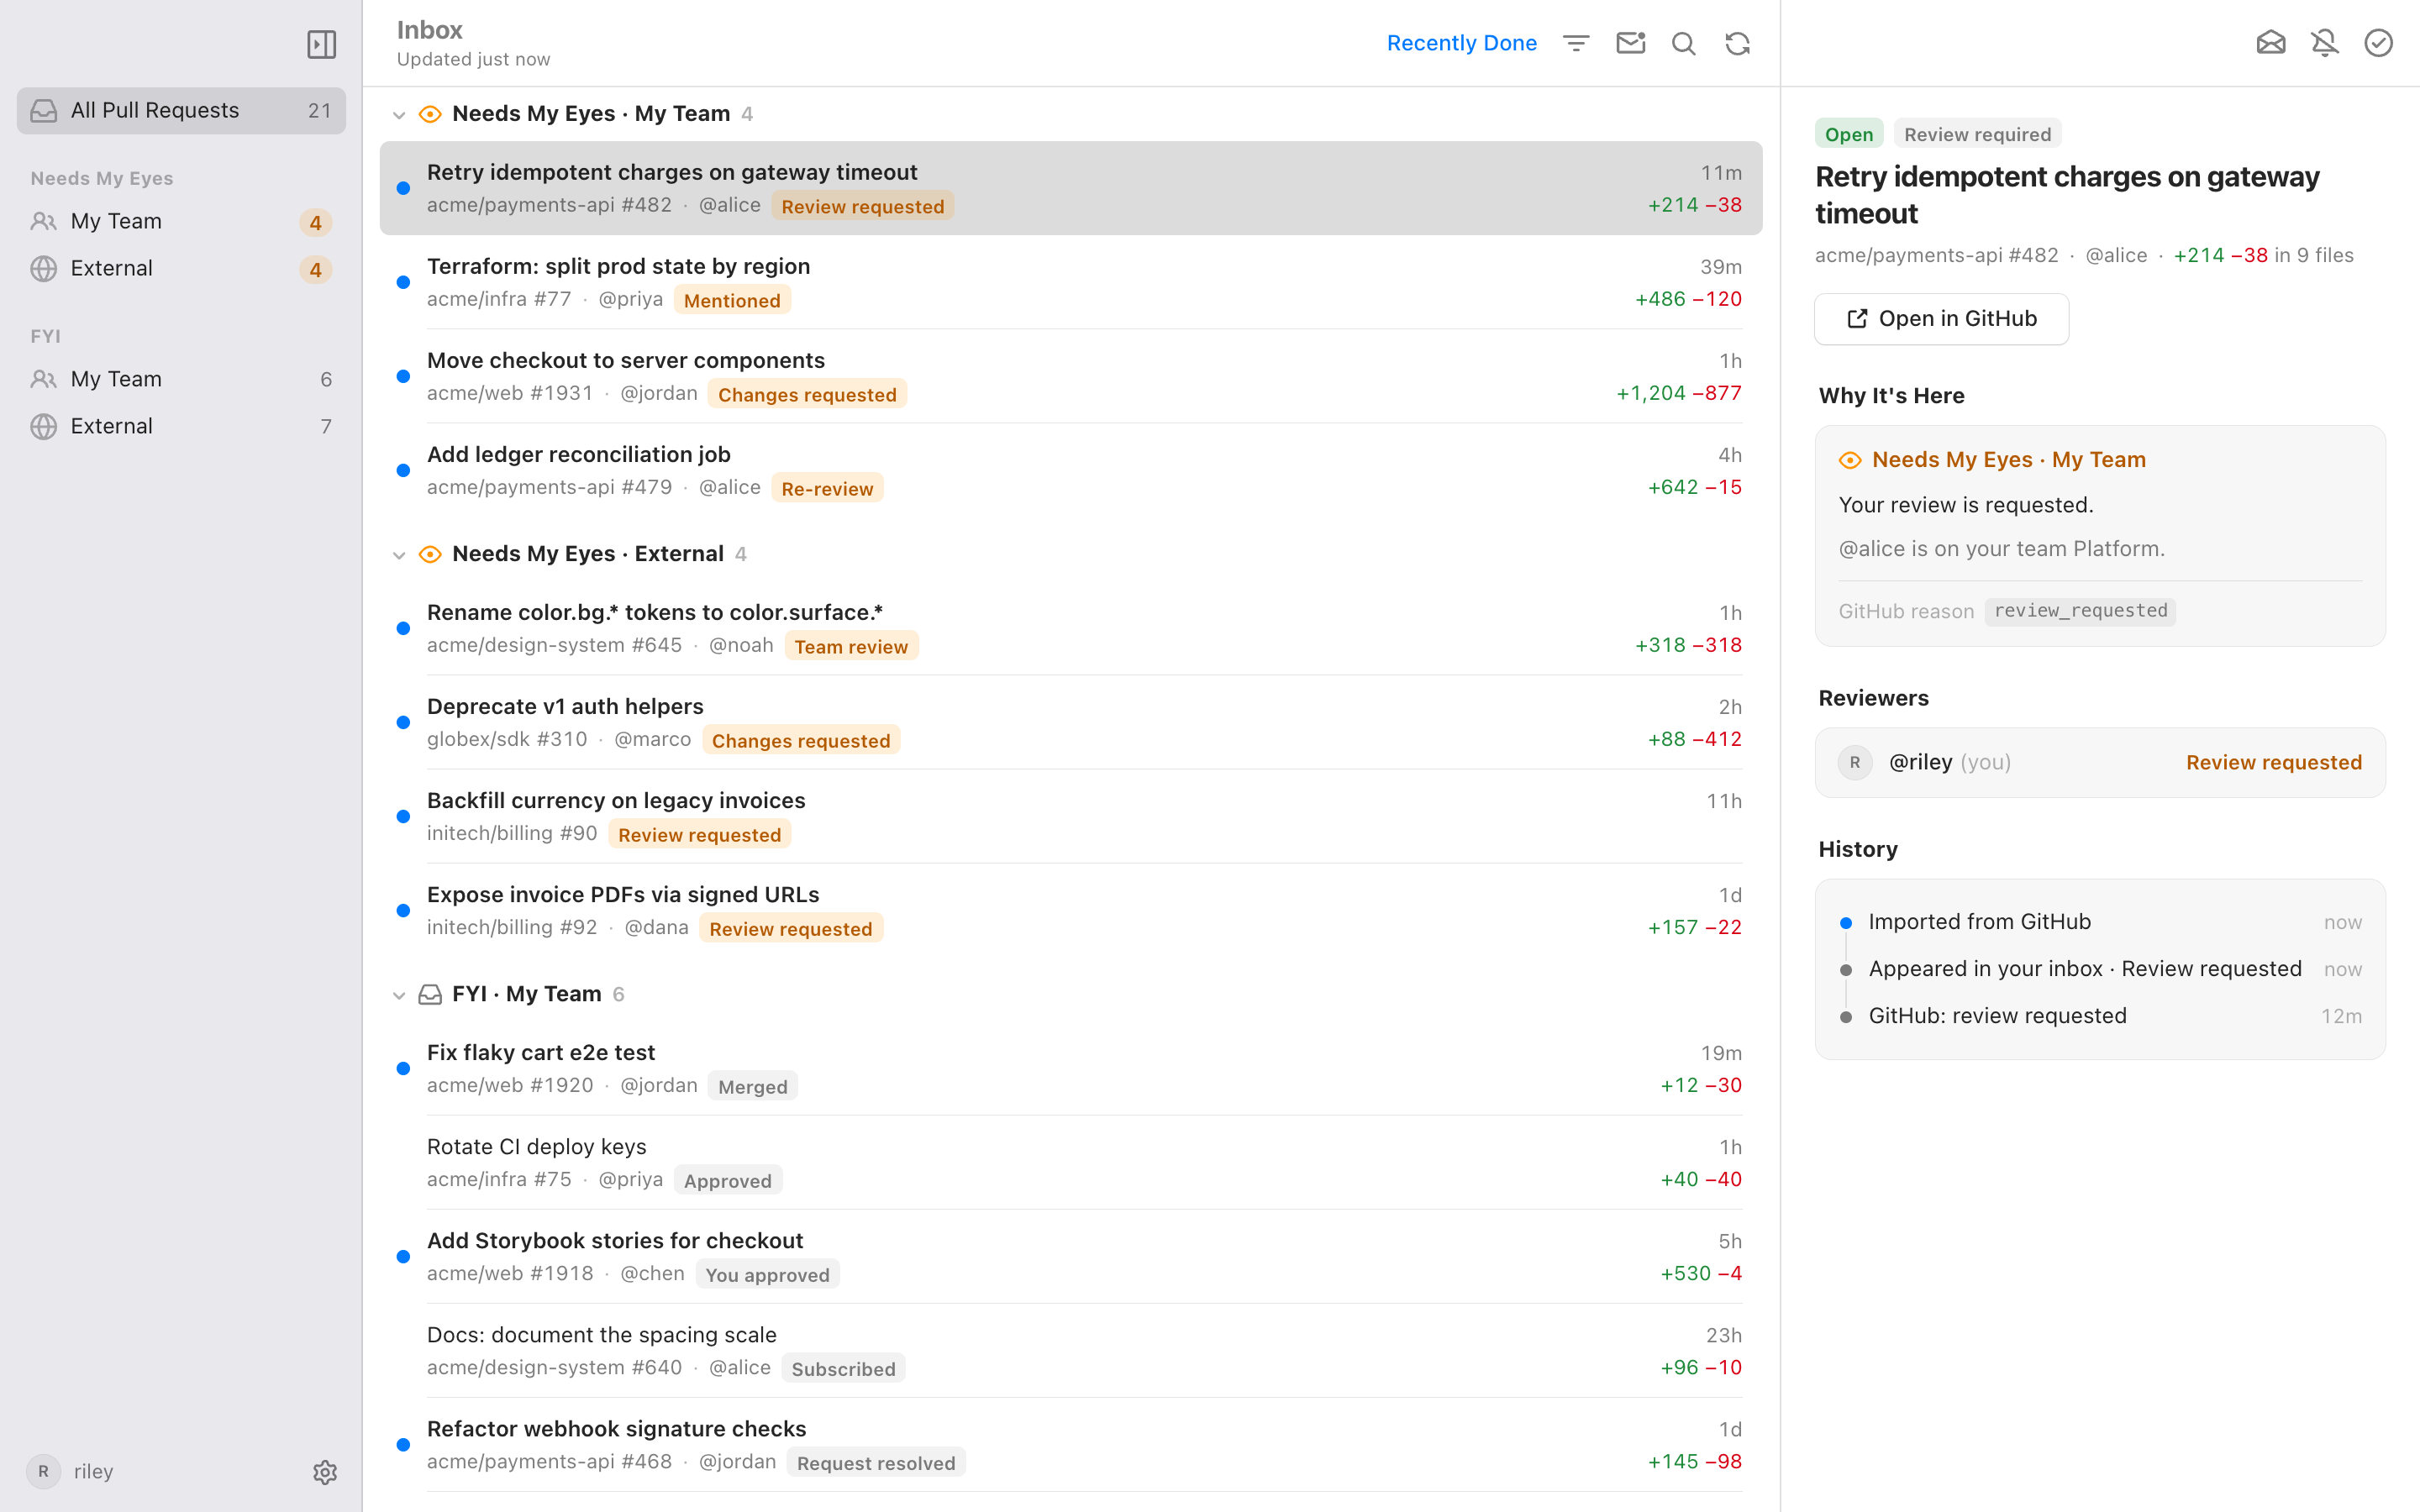Open My Team under Needs My Eyes
This screenshot has height=1512, width=2420.
181,221
